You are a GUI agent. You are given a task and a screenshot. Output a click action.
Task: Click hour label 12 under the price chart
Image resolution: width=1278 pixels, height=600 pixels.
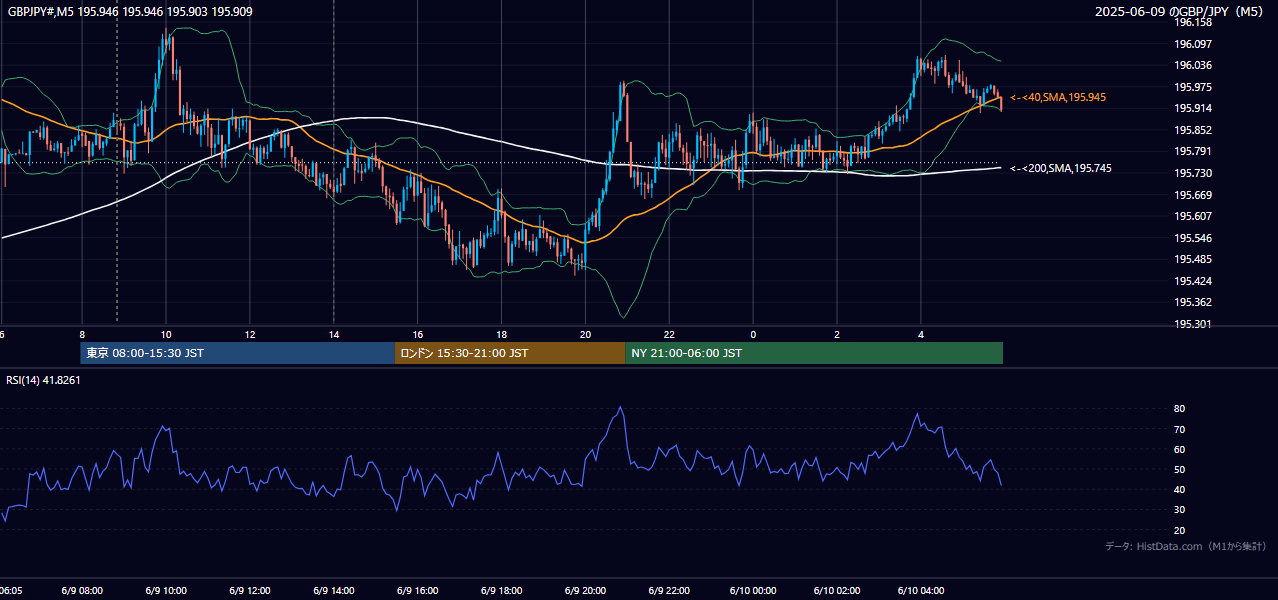click(250, 334)
